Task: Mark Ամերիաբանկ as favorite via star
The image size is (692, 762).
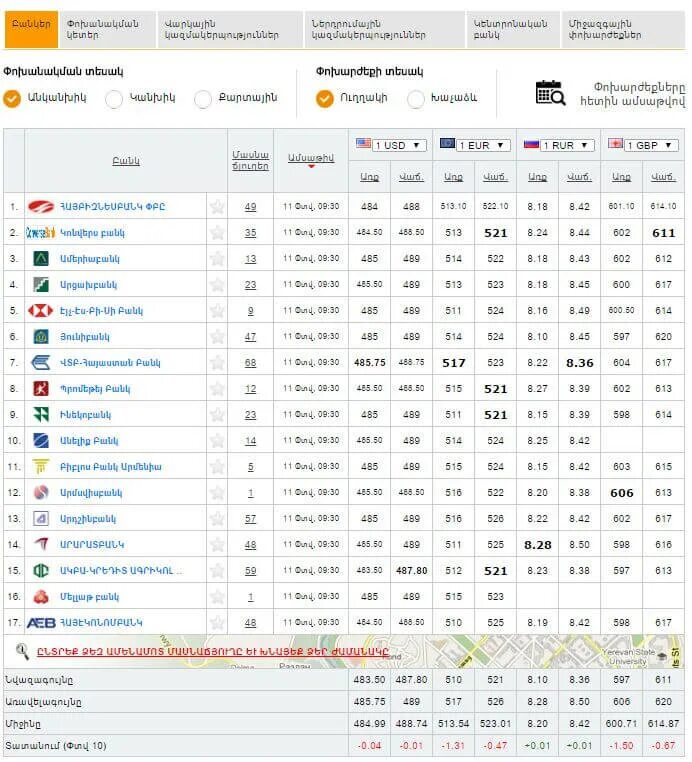Action: (217, 259)
